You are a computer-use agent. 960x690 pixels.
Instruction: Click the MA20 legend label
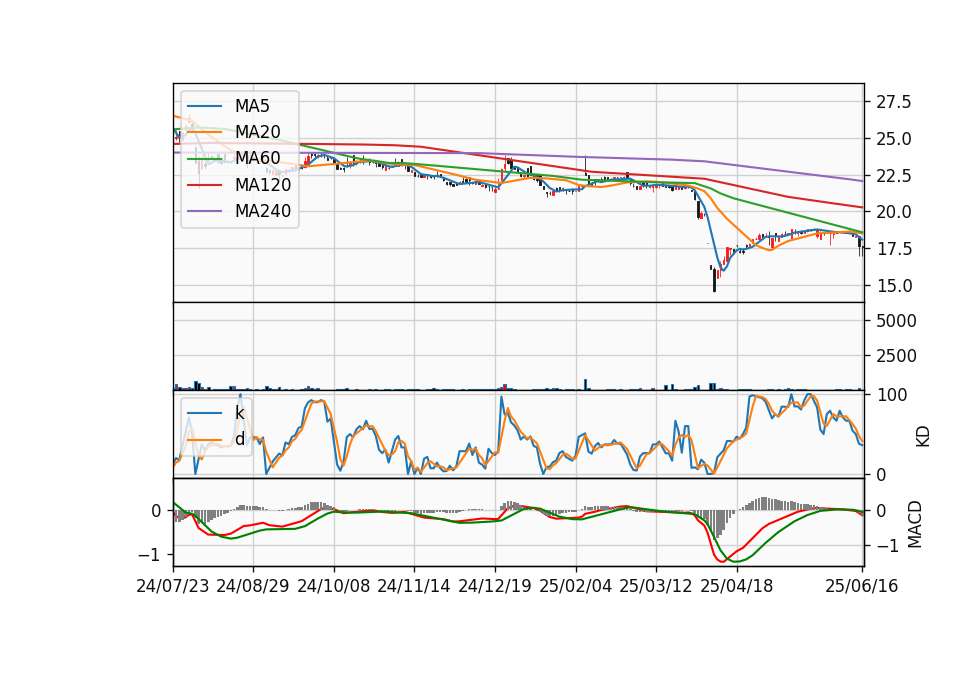click(257, 132)
